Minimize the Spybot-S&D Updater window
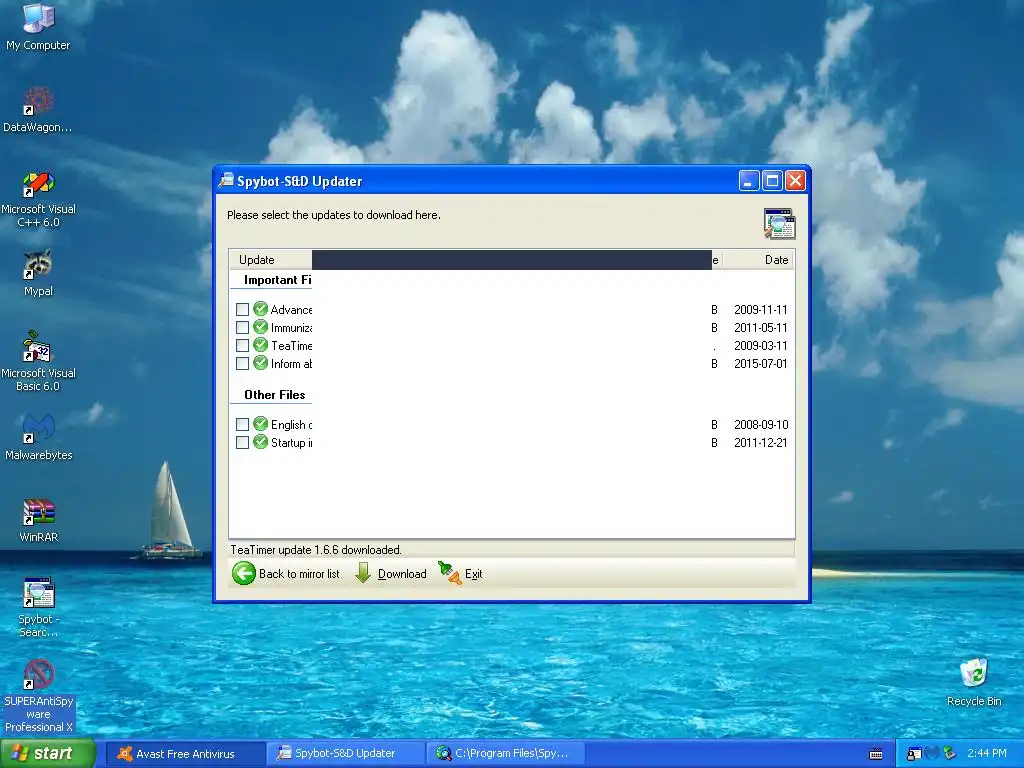Viewport: 1024px width, 768px height. [749, 181]
